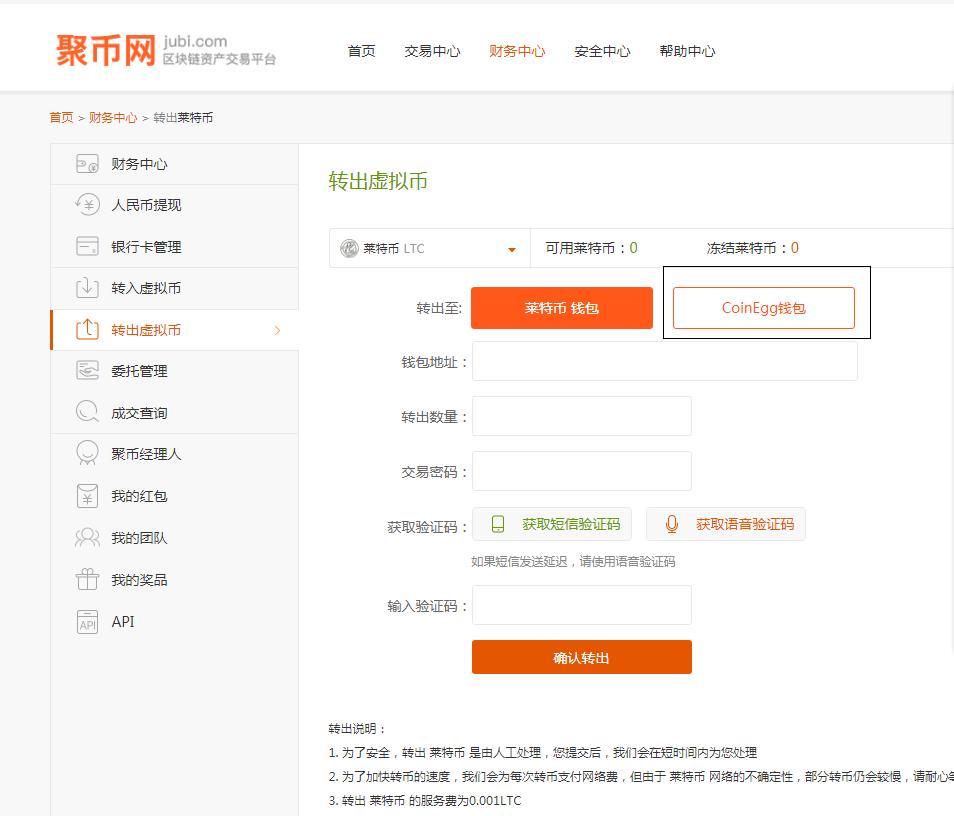Select the CoinEgg钱包 transfer destination
954x816 pixels.
[x=763, y=308]
